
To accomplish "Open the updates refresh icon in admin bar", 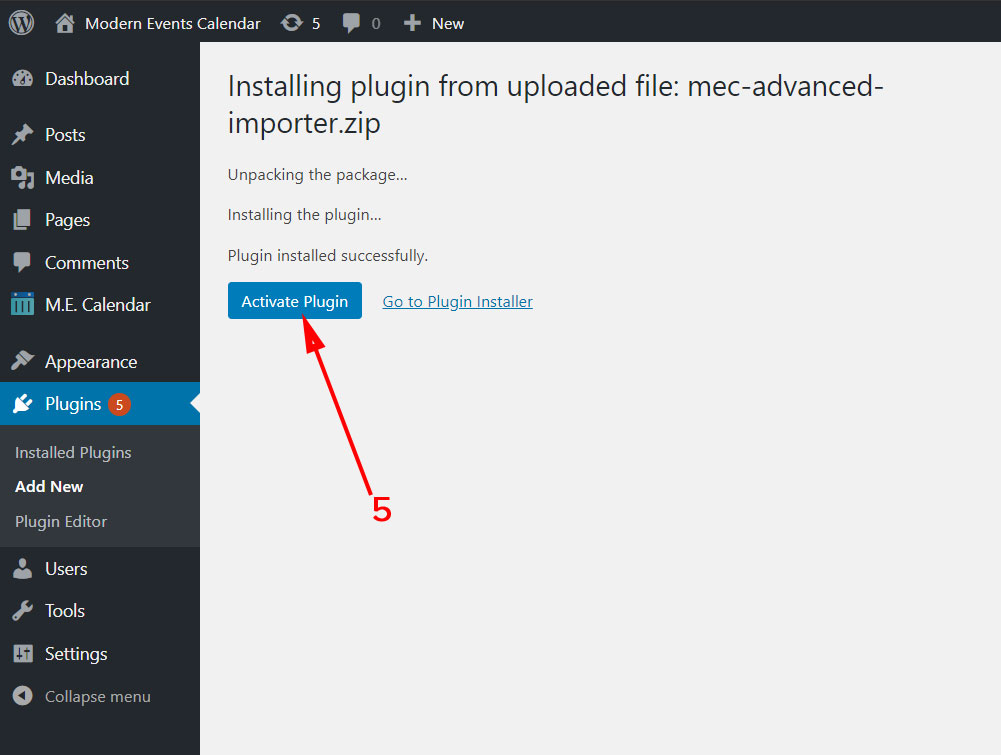I will click(292, 23).
